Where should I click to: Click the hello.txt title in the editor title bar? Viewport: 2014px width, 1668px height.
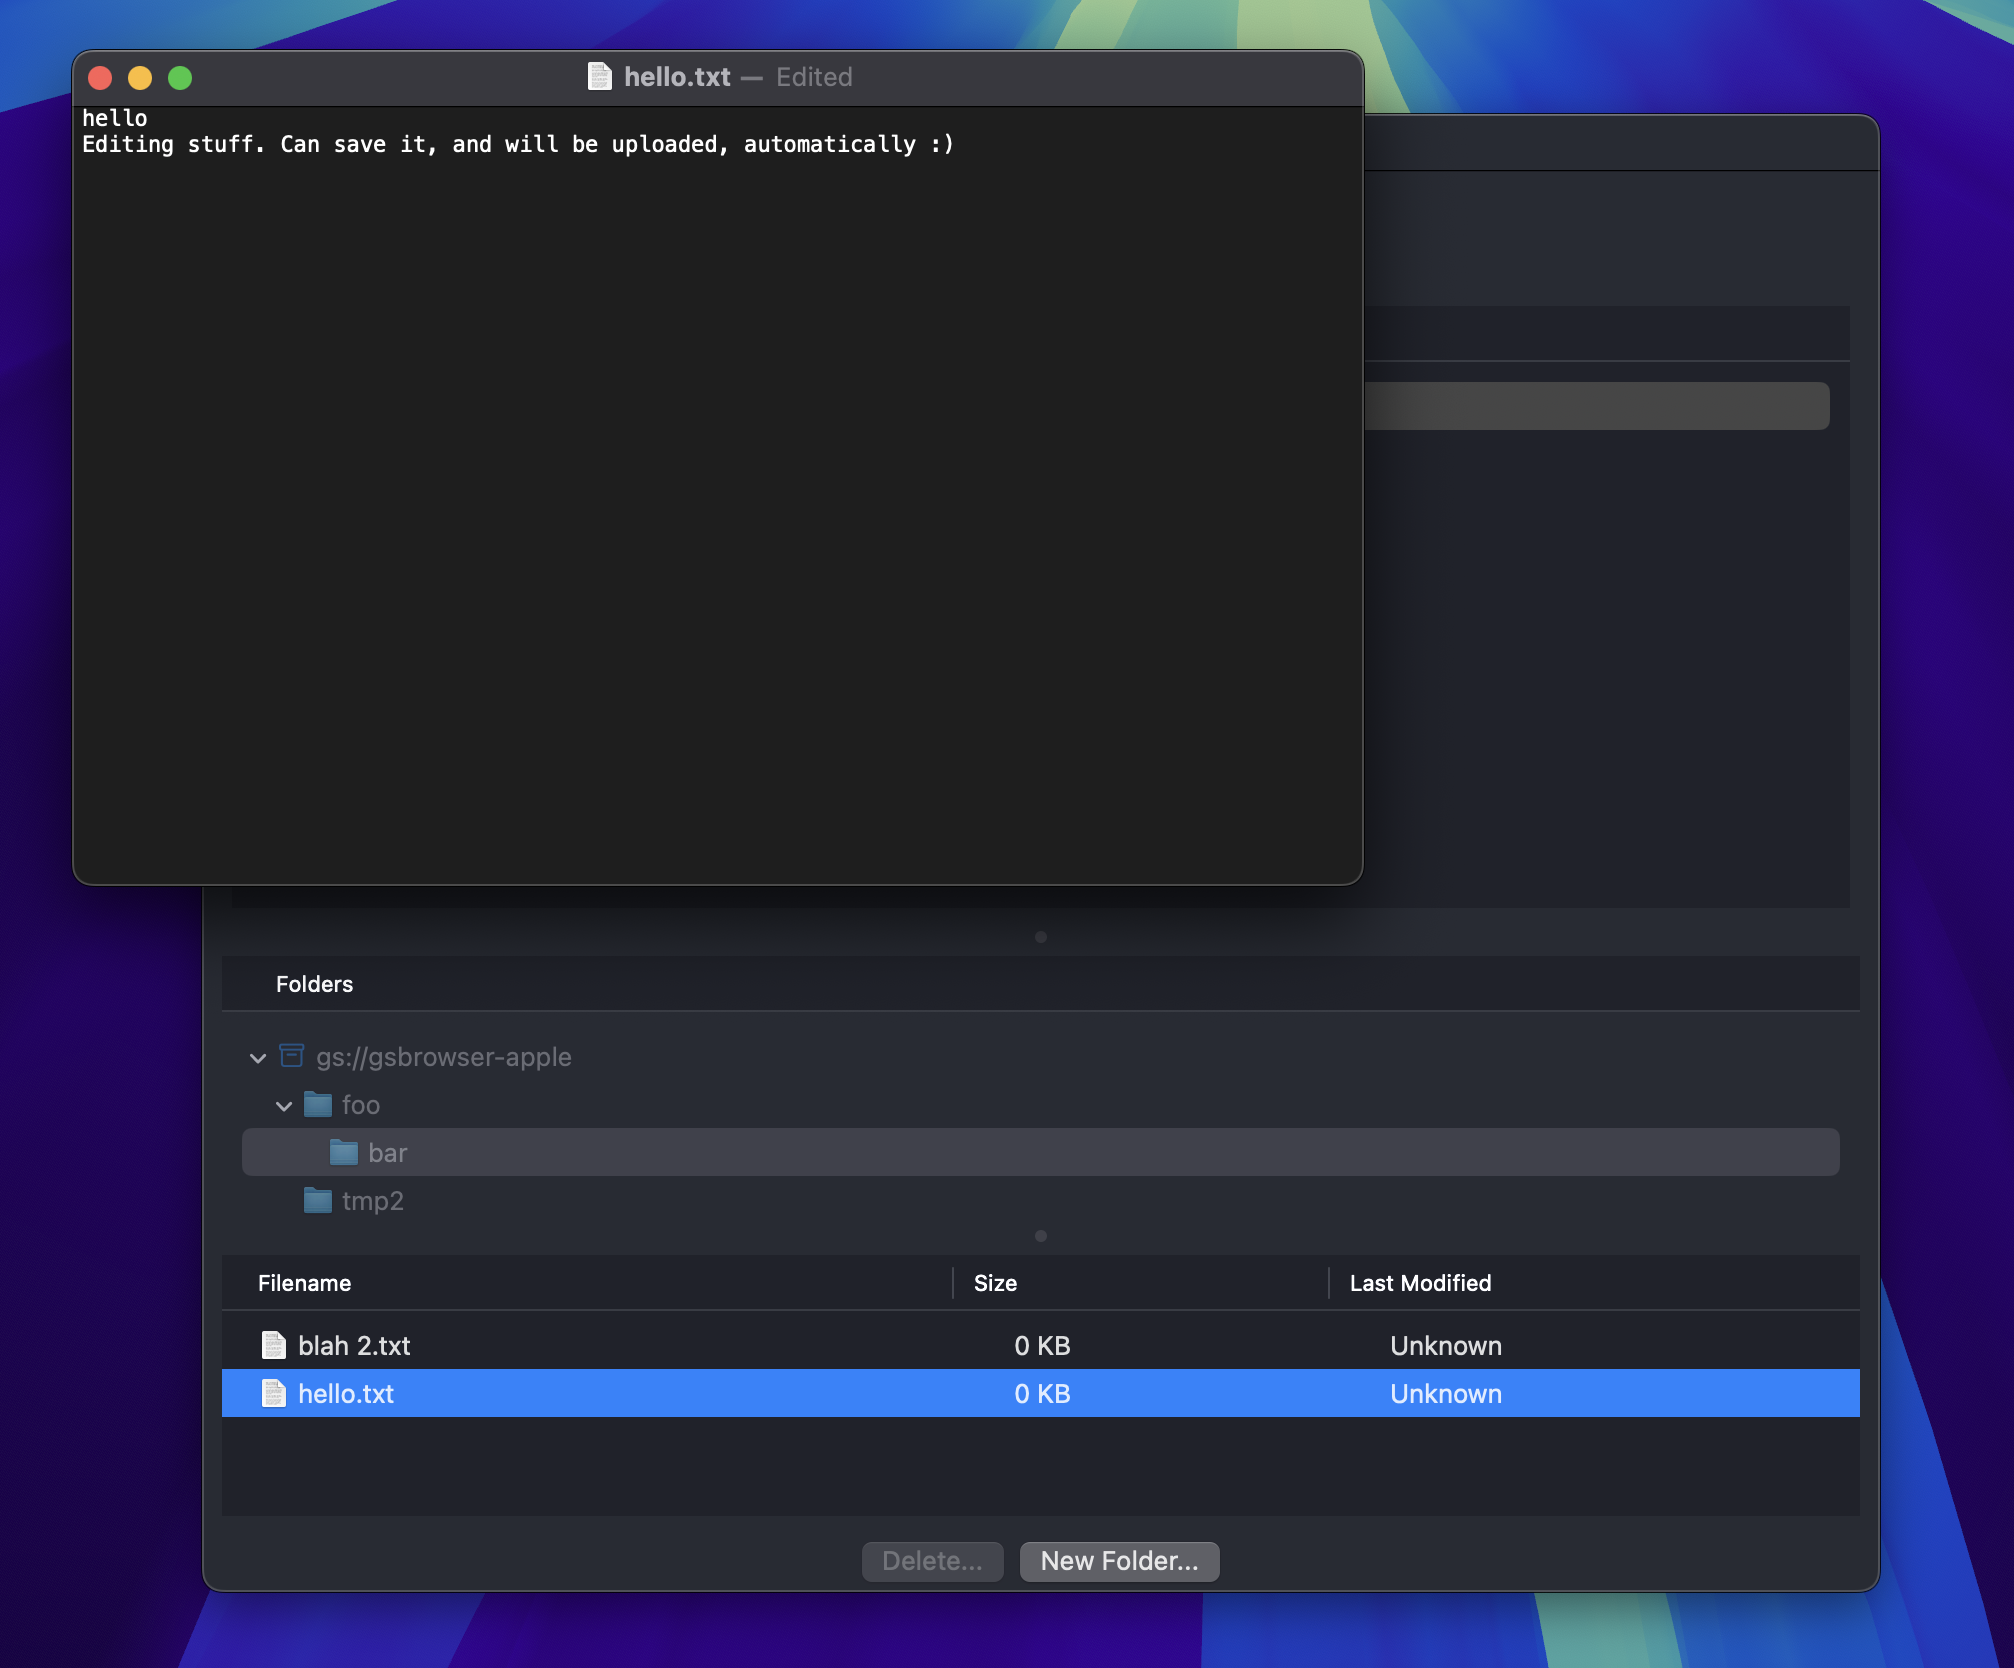point(677,77)
